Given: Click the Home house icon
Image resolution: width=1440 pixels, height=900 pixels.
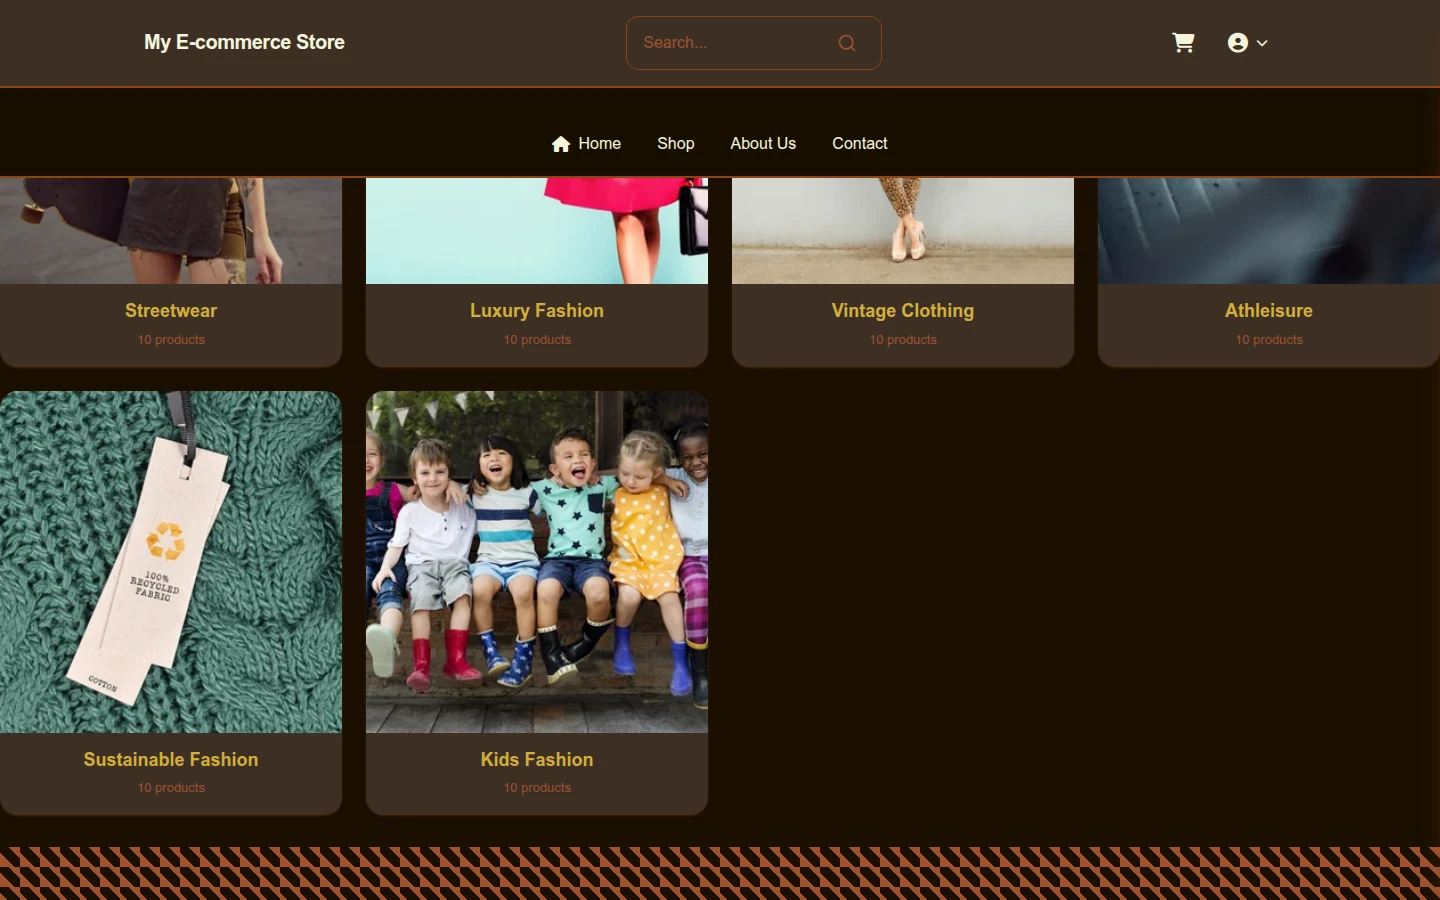Looking at the screenshot, I should click(x=561, y=144).
